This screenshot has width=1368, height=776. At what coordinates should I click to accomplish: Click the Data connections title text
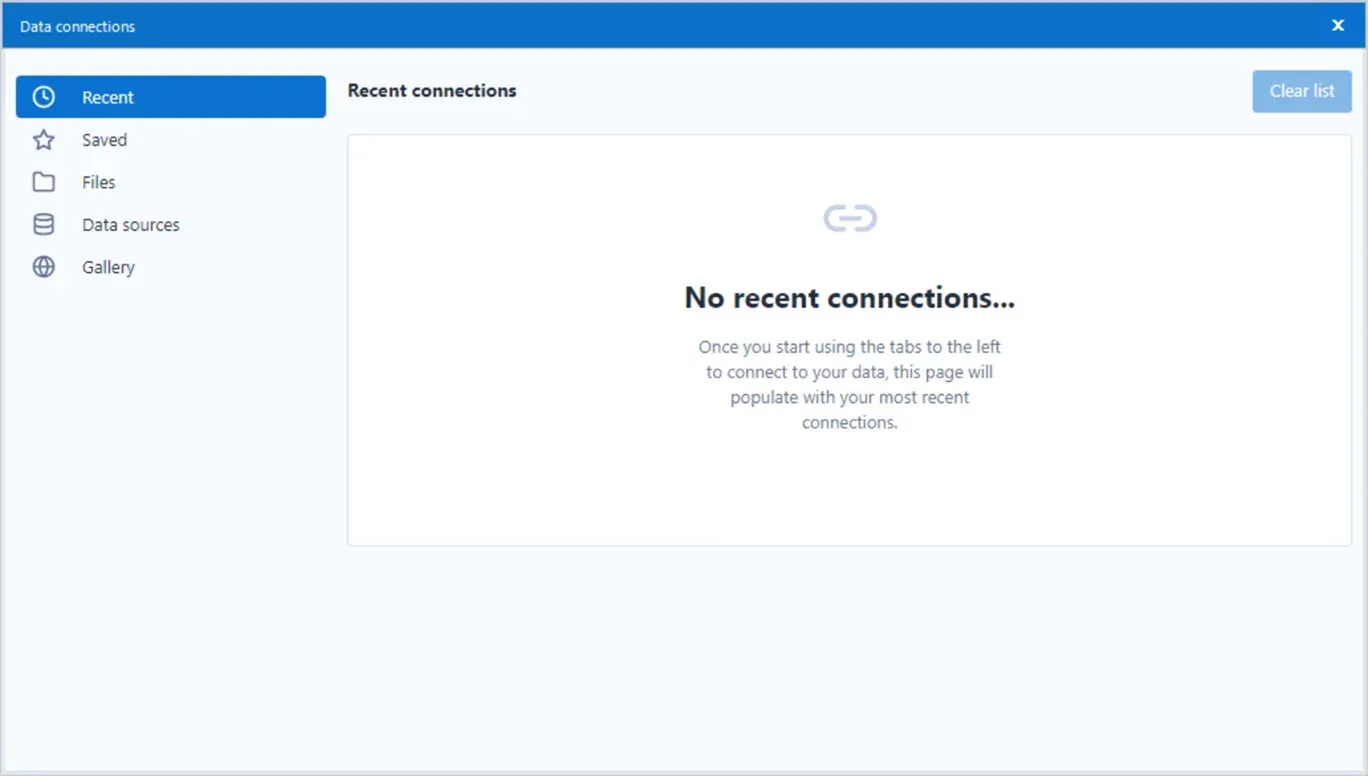point(77,27)
